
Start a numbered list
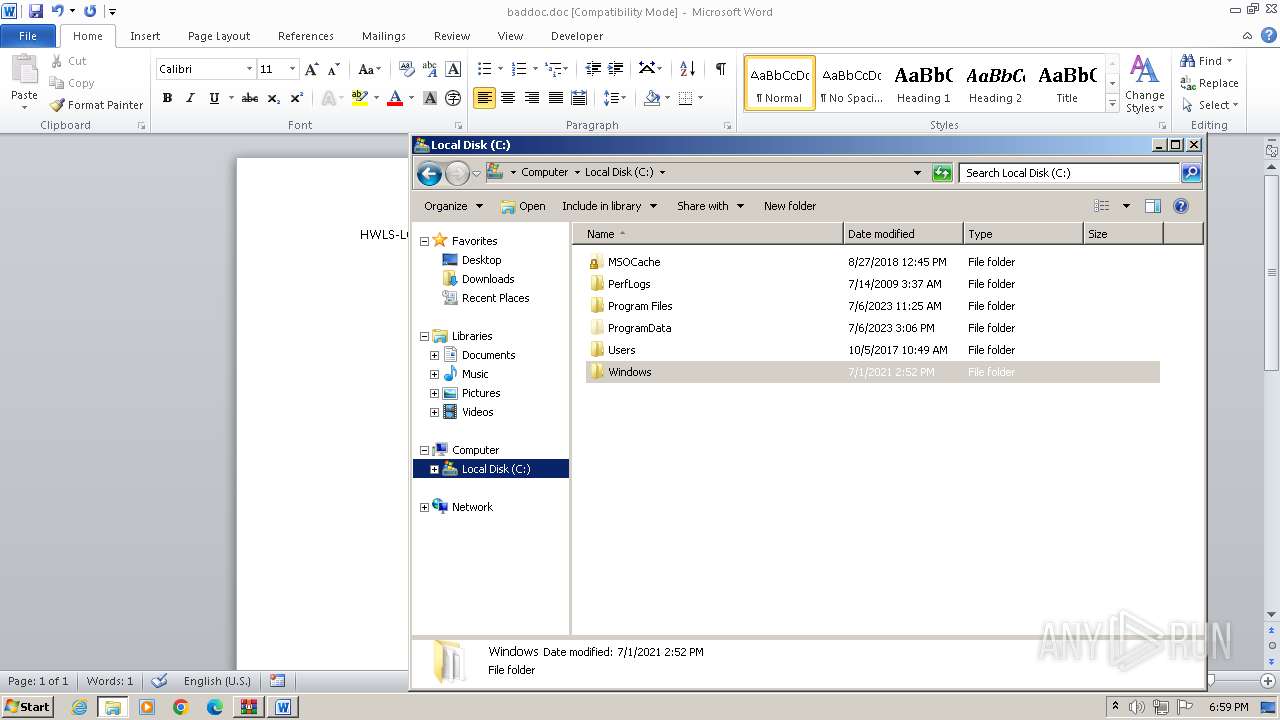tap(519, 69)
